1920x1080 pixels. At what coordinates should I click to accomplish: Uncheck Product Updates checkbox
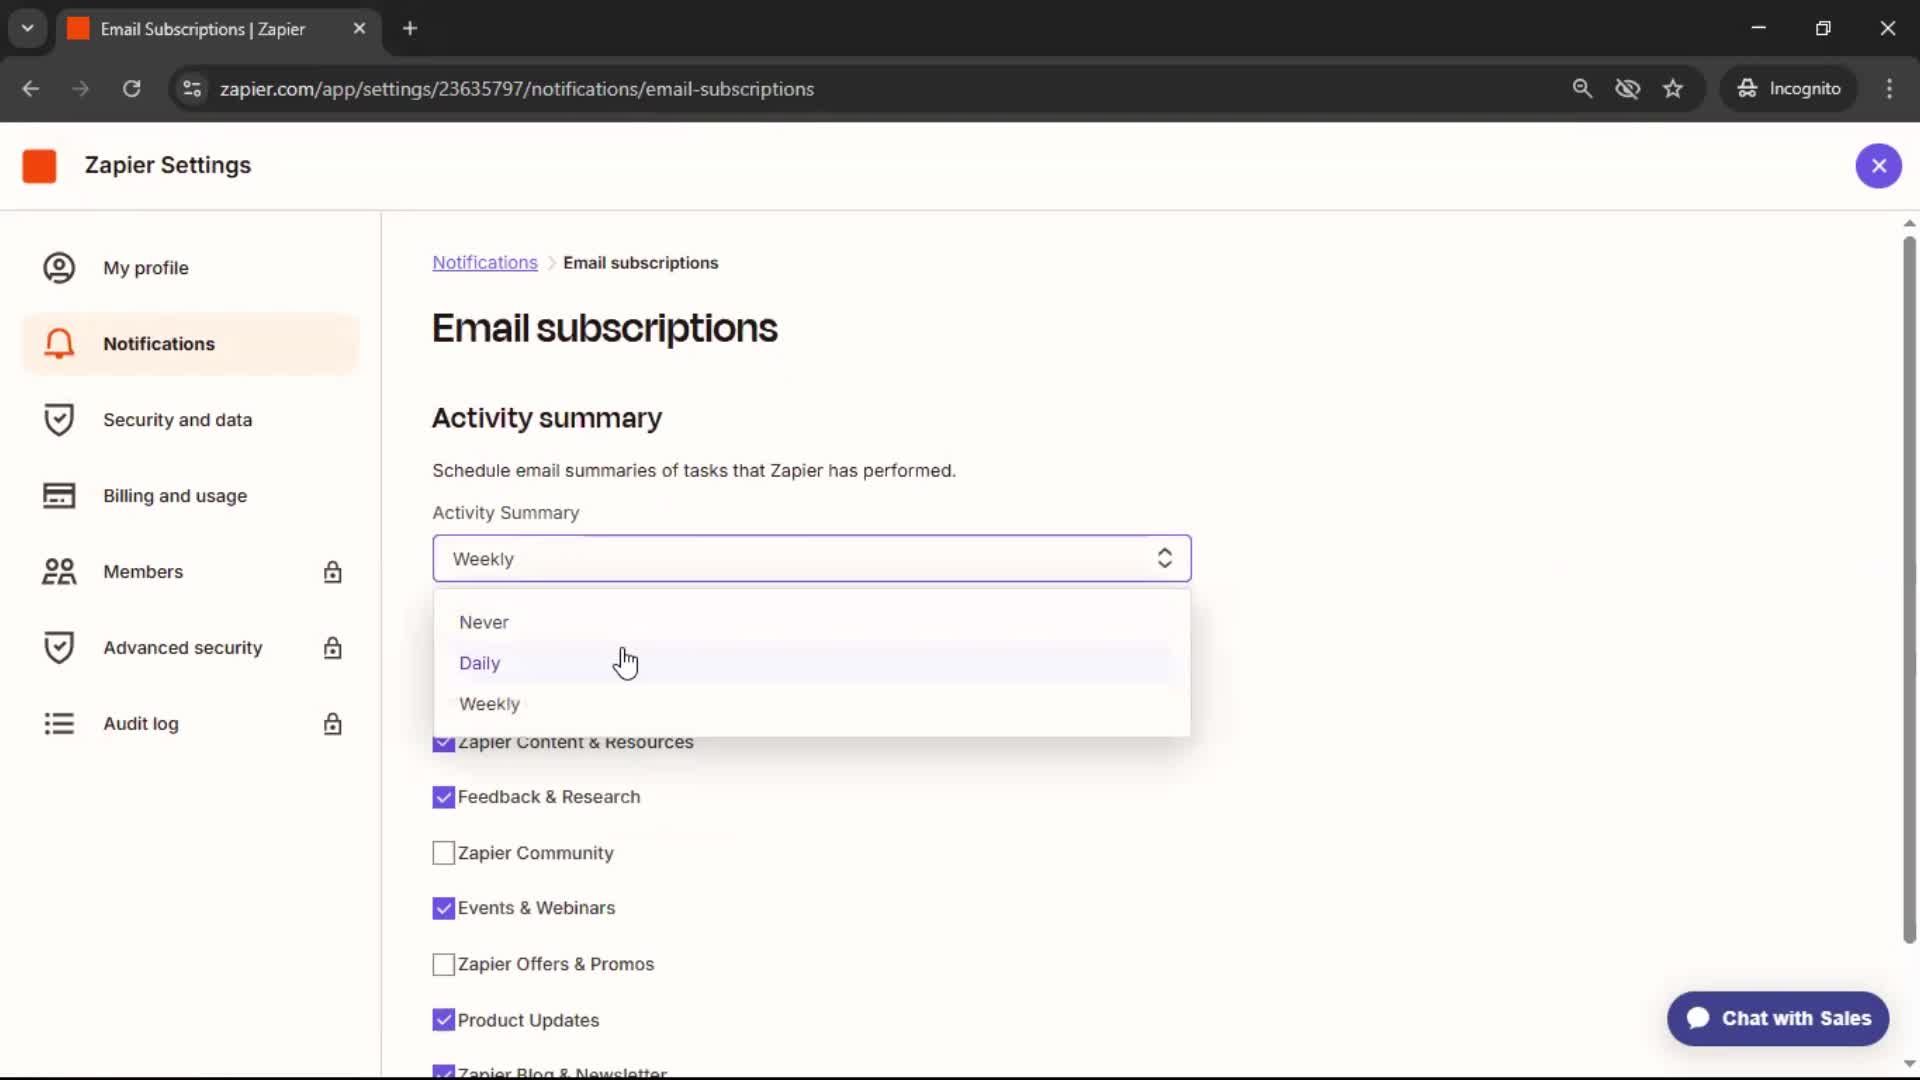coord(443,1020)
